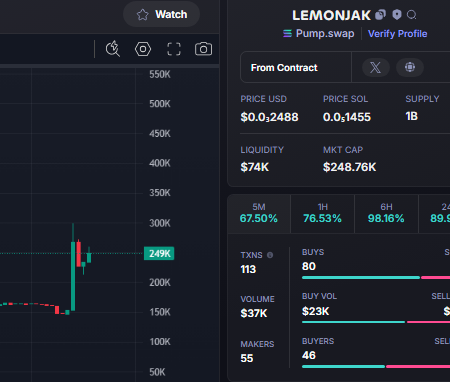450x382 pixels.
Task: Select the 1H timeframe tab
Action: [322, 214]
